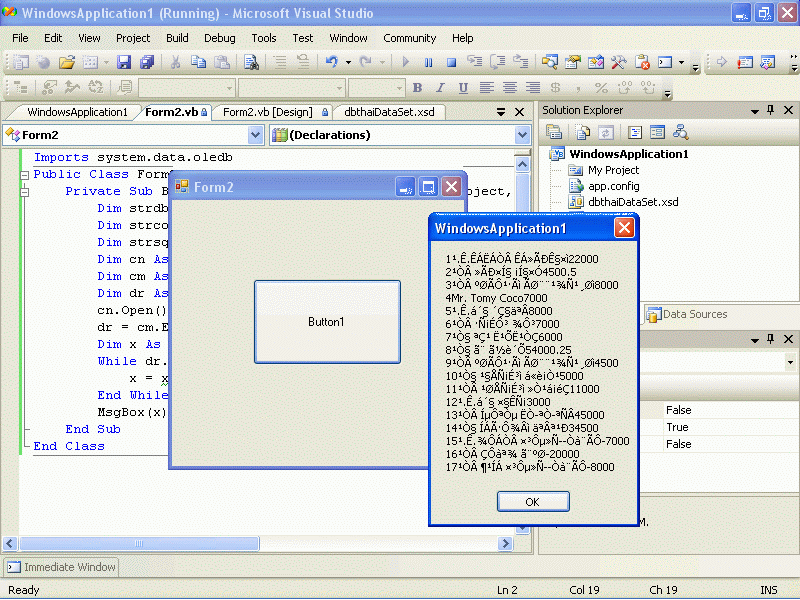Toggle Bold formatting in the toolbar
The width and height of the screenshot is (800, 600).
tap(417, 88)
